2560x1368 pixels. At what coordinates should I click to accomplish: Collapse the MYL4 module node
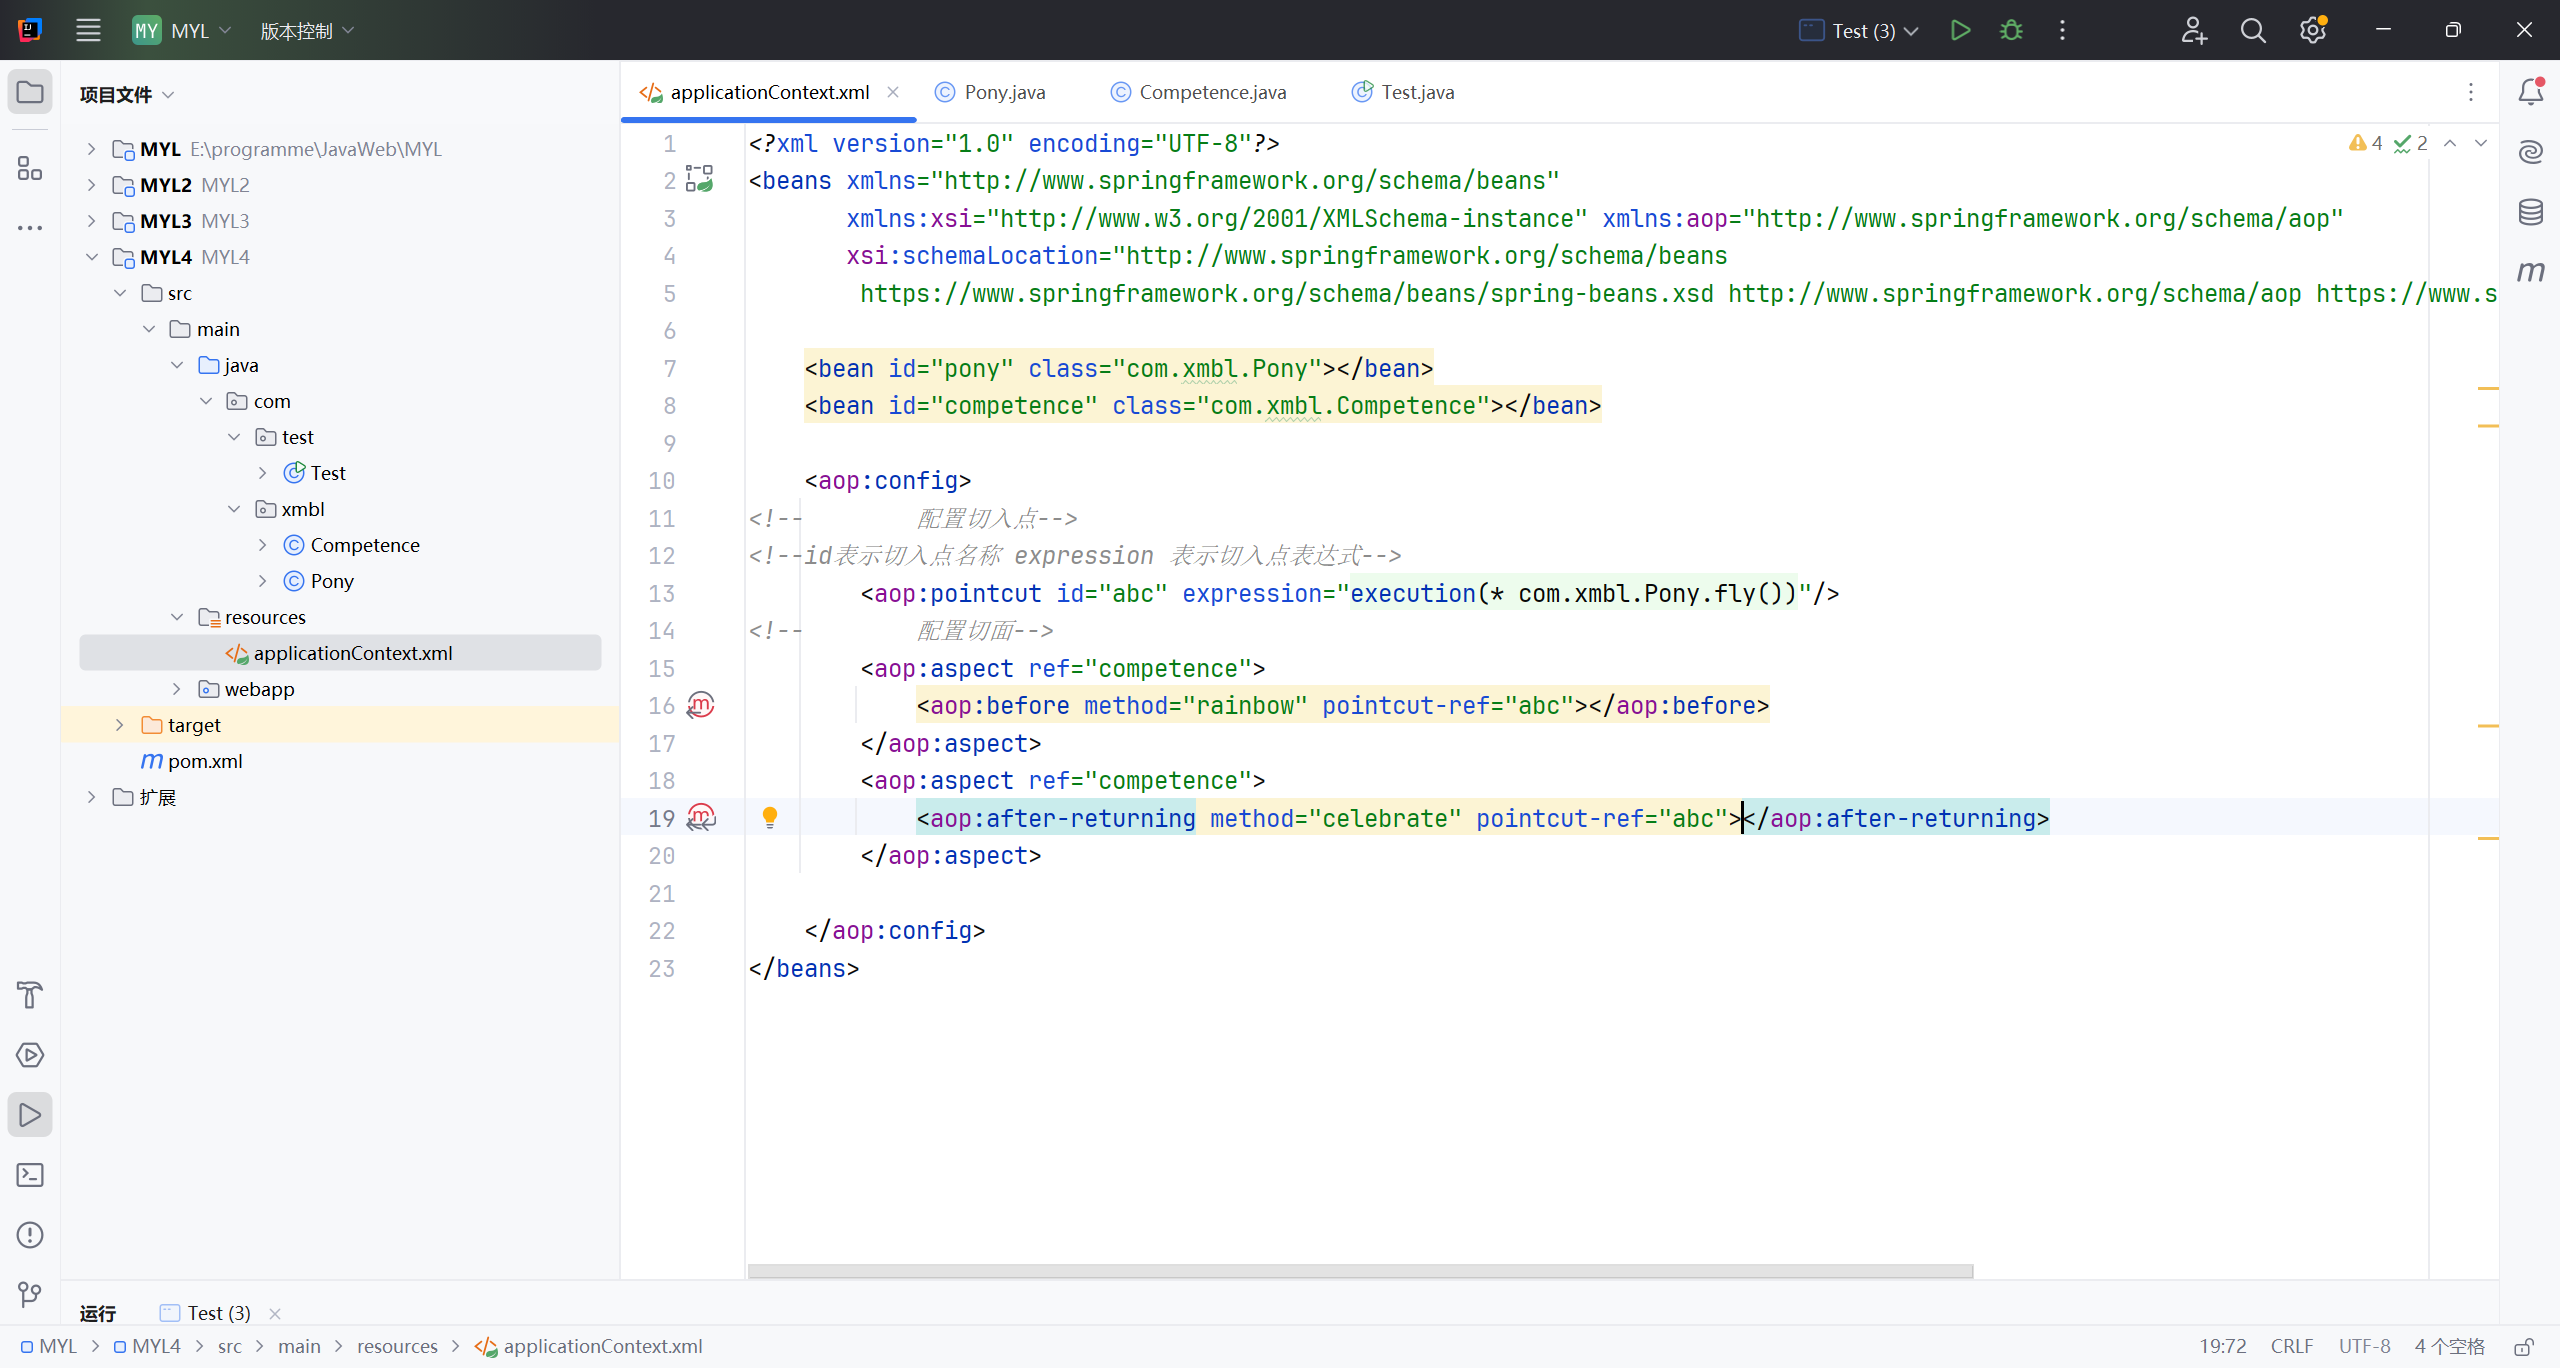[91, 257]
